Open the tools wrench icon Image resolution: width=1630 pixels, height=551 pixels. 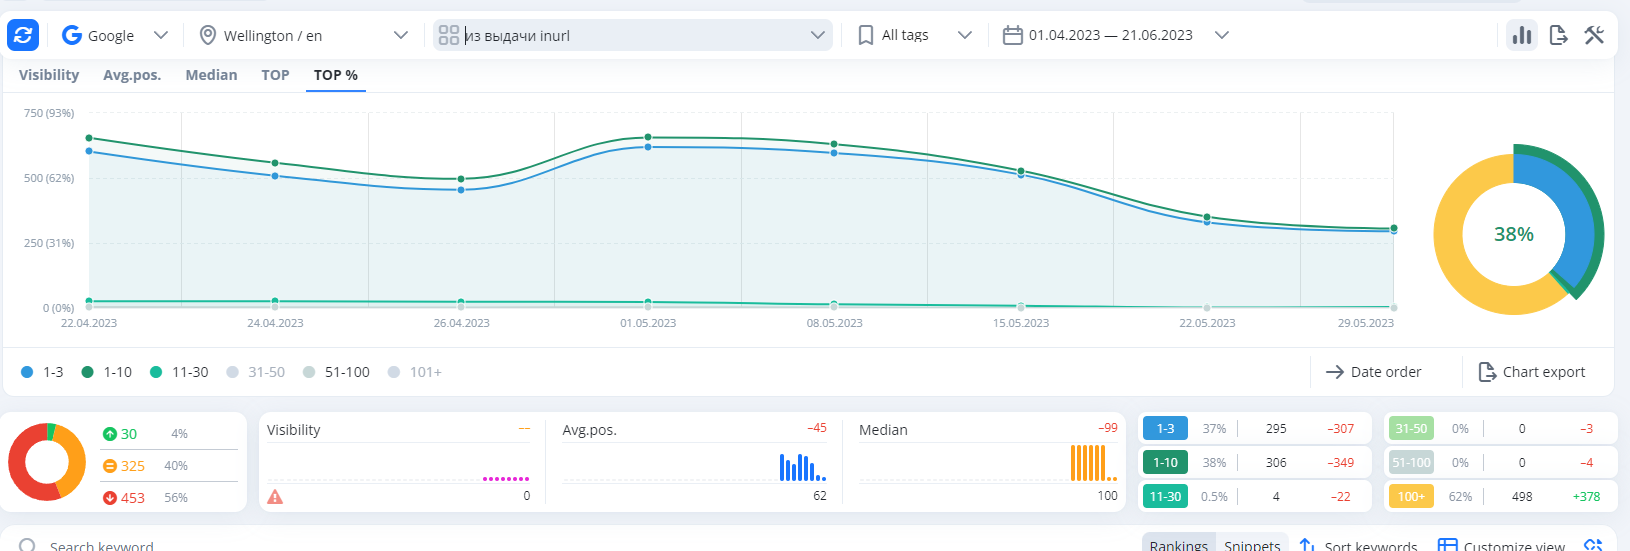tap(1594, 36)
